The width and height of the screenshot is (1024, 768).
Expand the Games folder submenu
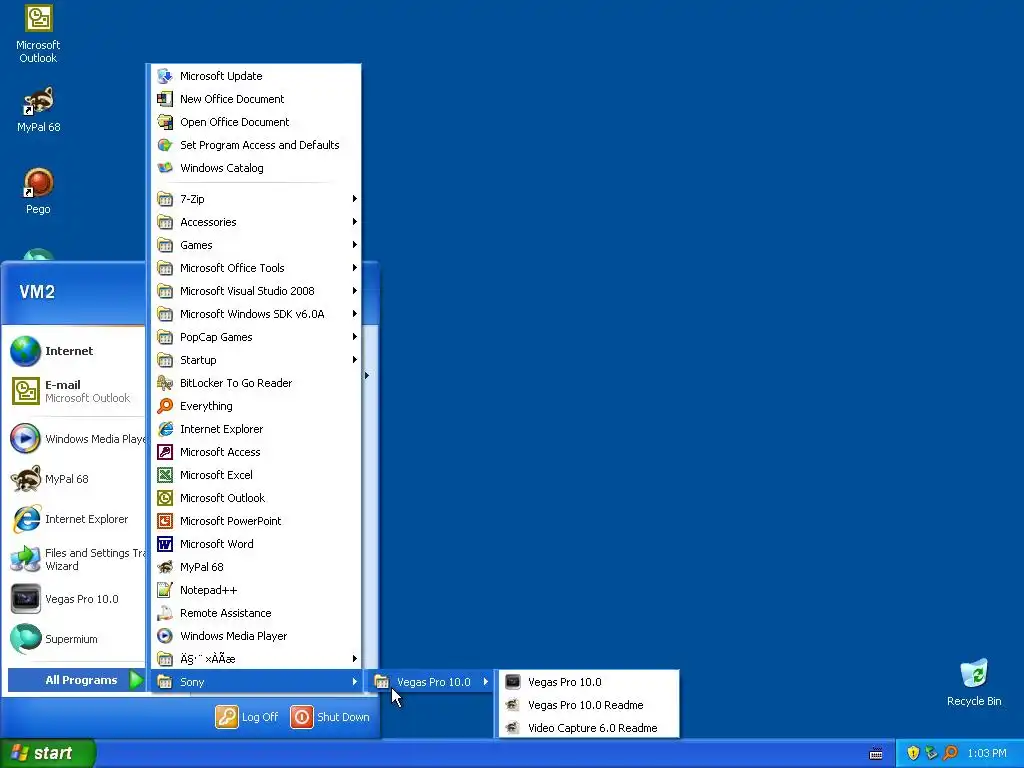[256, 245]
